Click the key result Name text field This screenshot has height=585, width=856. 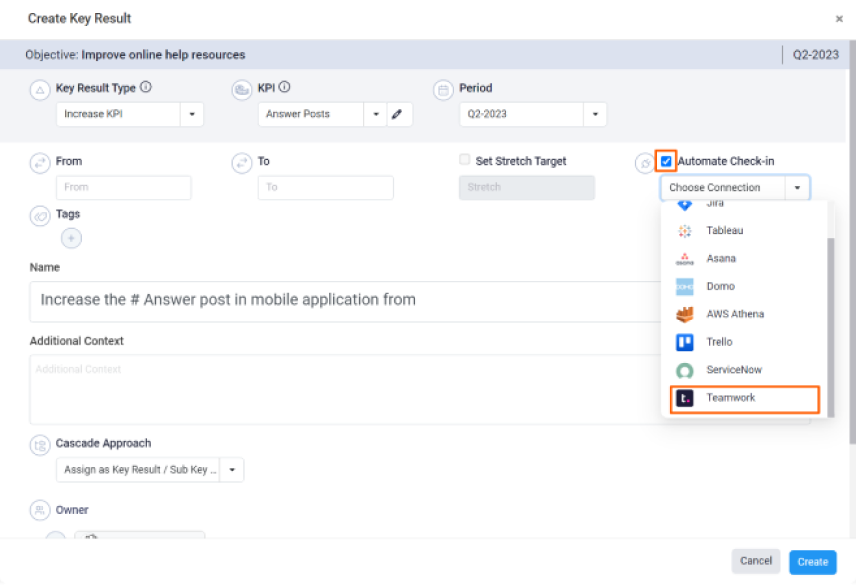click(x=345, y=301)
